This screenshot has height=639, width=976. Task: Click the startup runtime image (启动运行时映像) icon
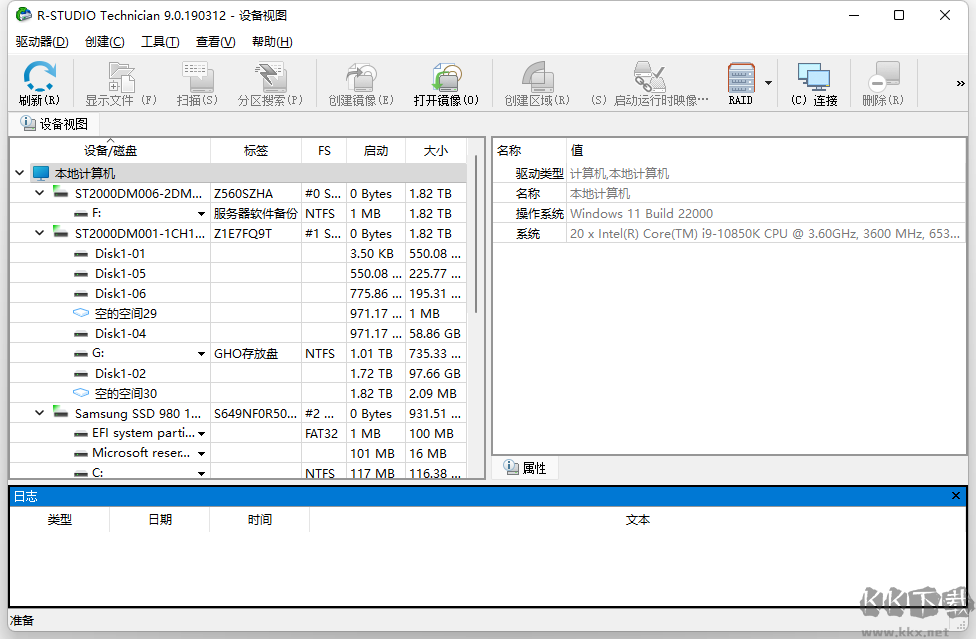(x=649, y=83)
